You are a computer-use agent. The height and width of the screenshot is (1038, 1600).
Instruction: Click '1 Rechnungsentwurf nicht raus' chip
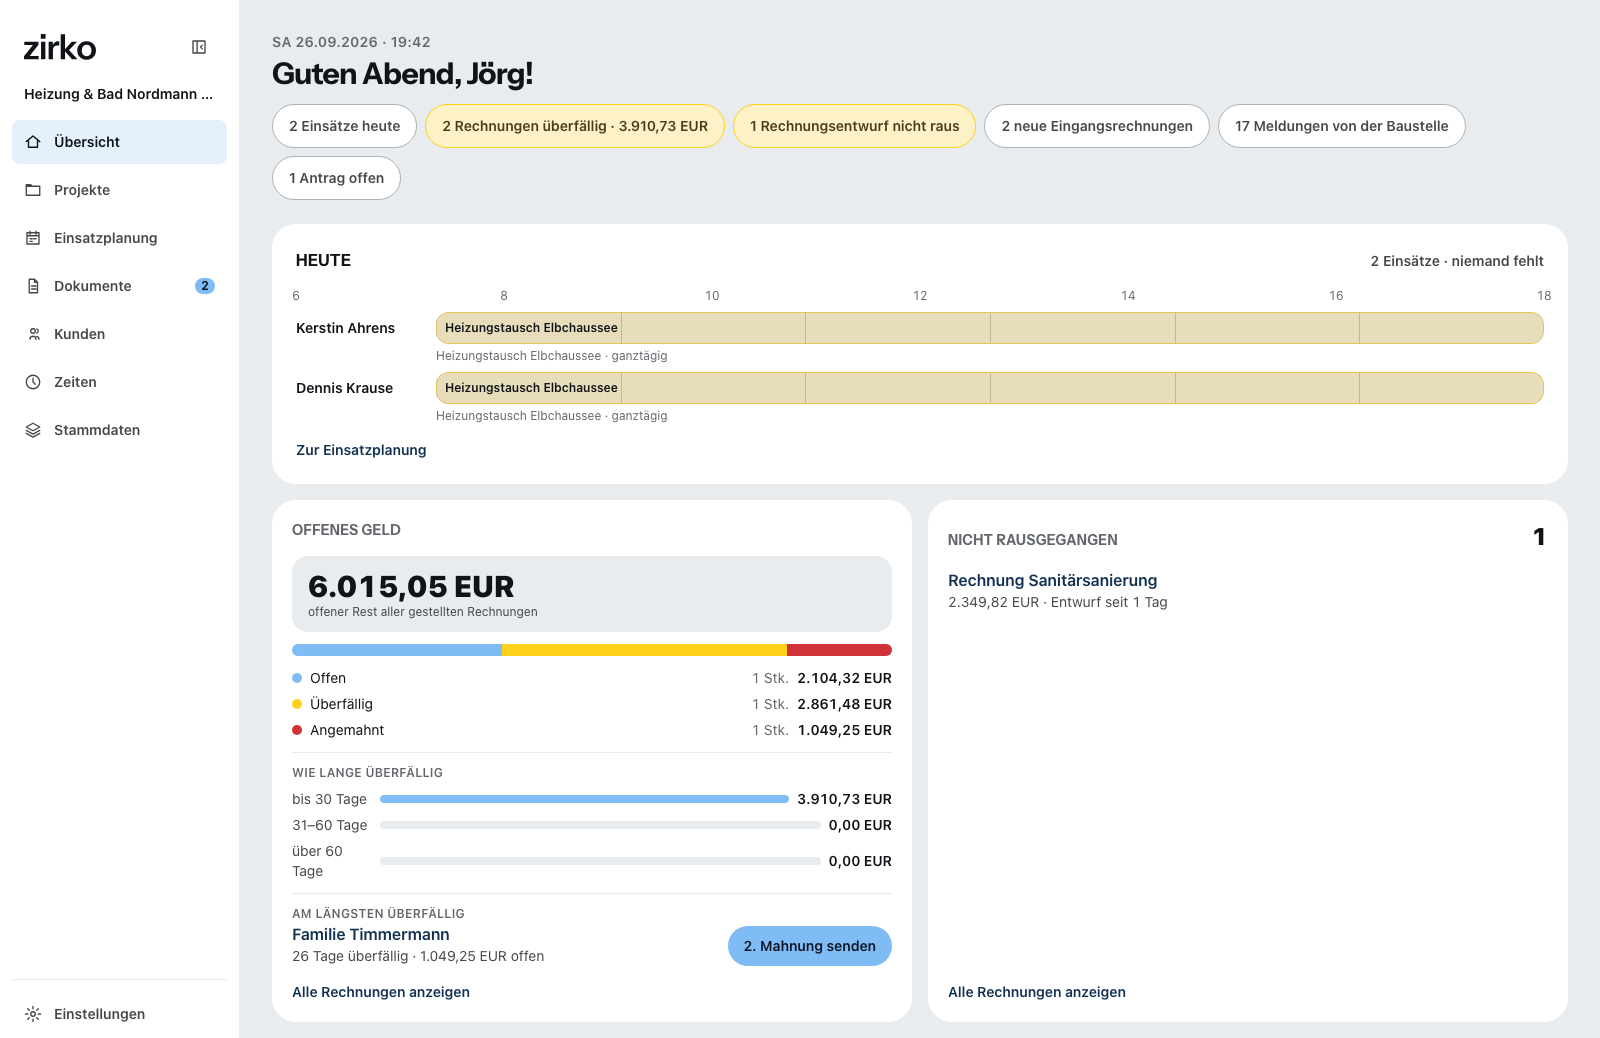[854, 126]
